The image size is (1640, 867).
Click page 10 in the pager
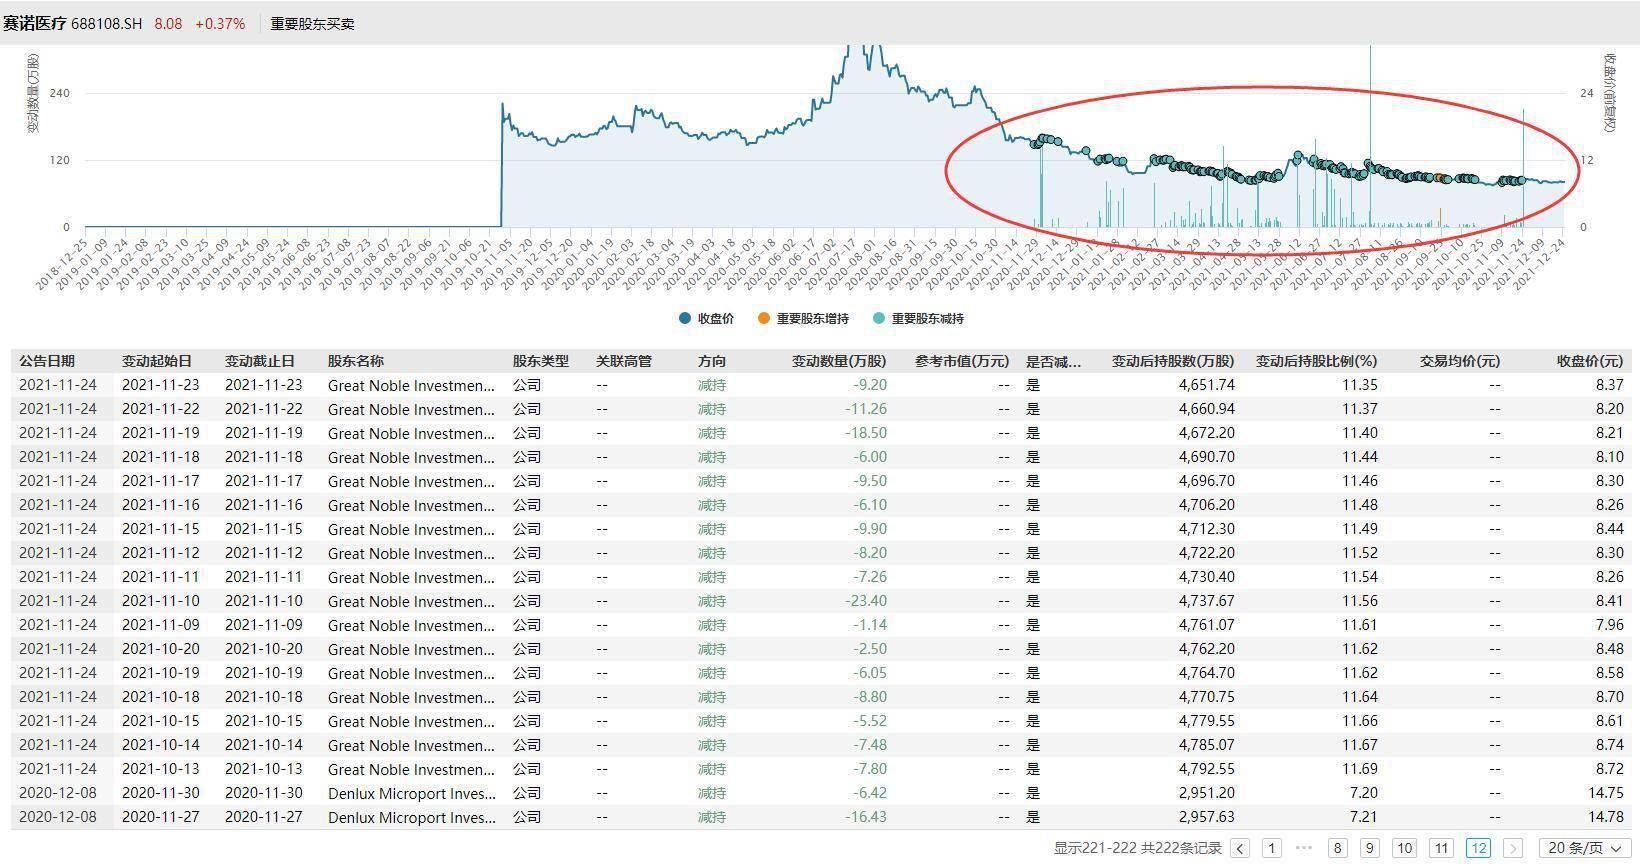(x=1404, y=848)
